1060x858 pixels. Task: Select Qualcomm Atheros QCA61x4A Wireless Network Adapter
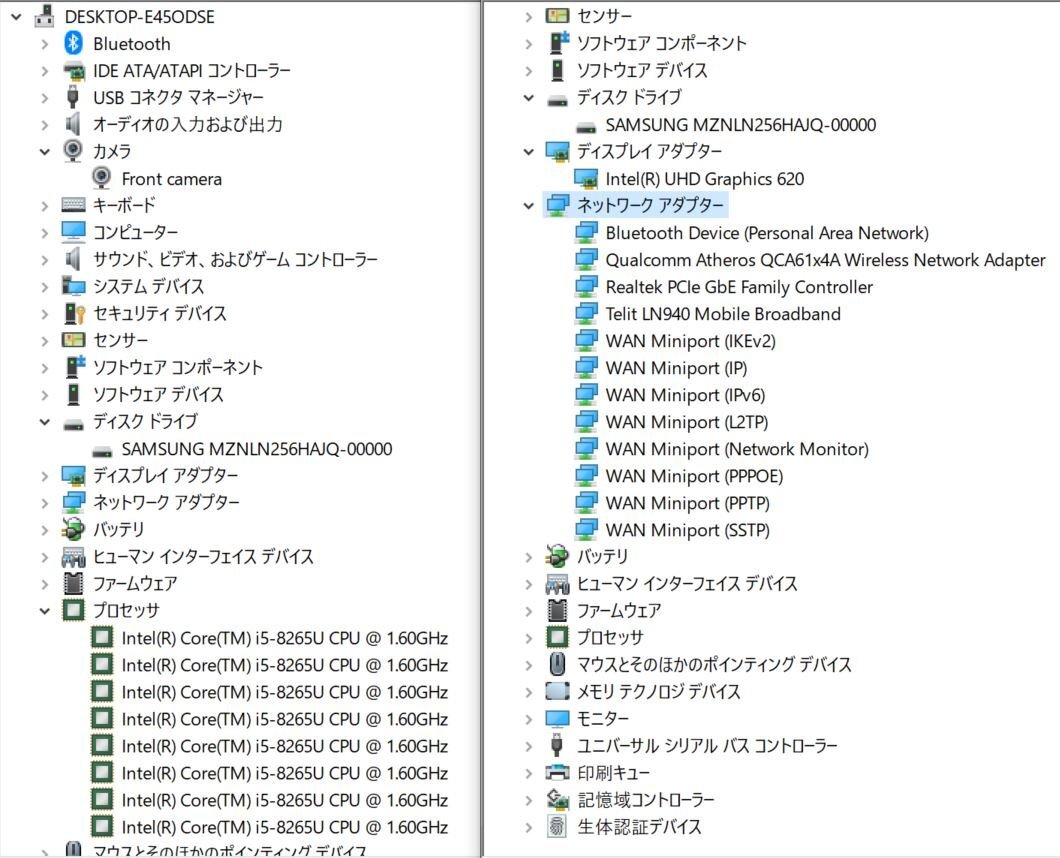825,260
